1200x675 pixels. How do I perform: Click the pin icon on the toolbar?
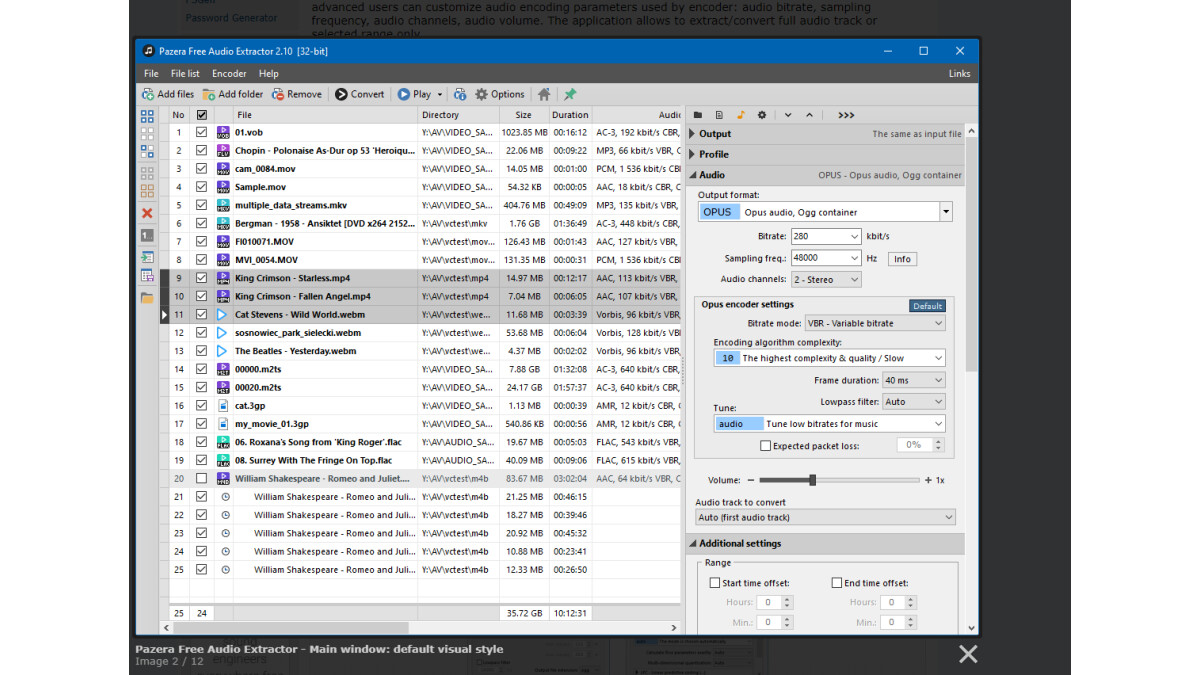pyautogui.click(x=570, y=93)
